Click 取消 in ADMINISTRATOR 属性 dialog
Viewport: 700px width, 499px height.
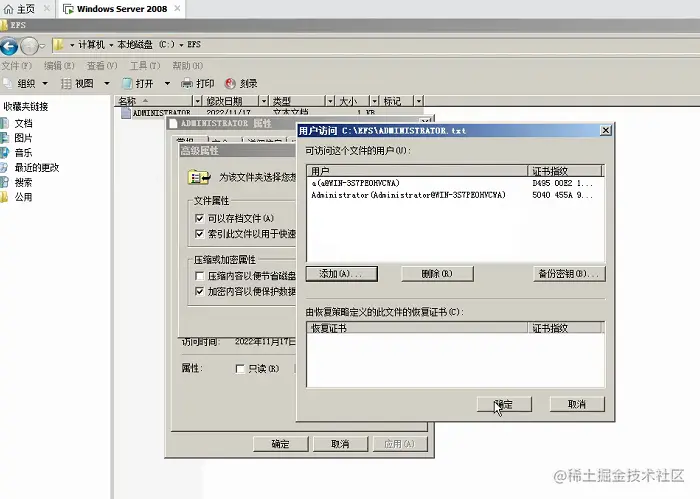click(340, 444)
